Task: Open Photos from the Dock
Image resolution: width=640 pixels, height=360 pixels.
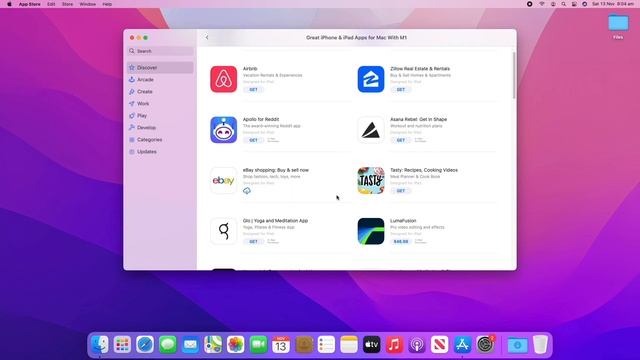Action: coord(236,345)
